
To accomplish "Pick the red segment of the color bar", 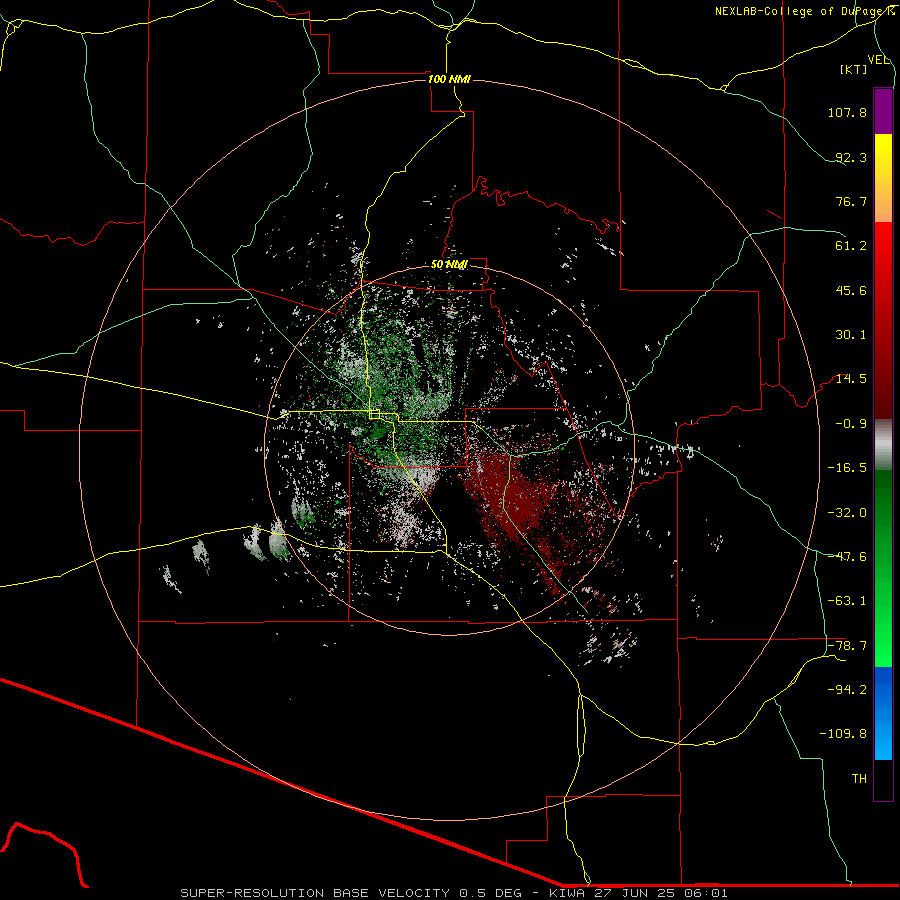I will coord(883,320).
